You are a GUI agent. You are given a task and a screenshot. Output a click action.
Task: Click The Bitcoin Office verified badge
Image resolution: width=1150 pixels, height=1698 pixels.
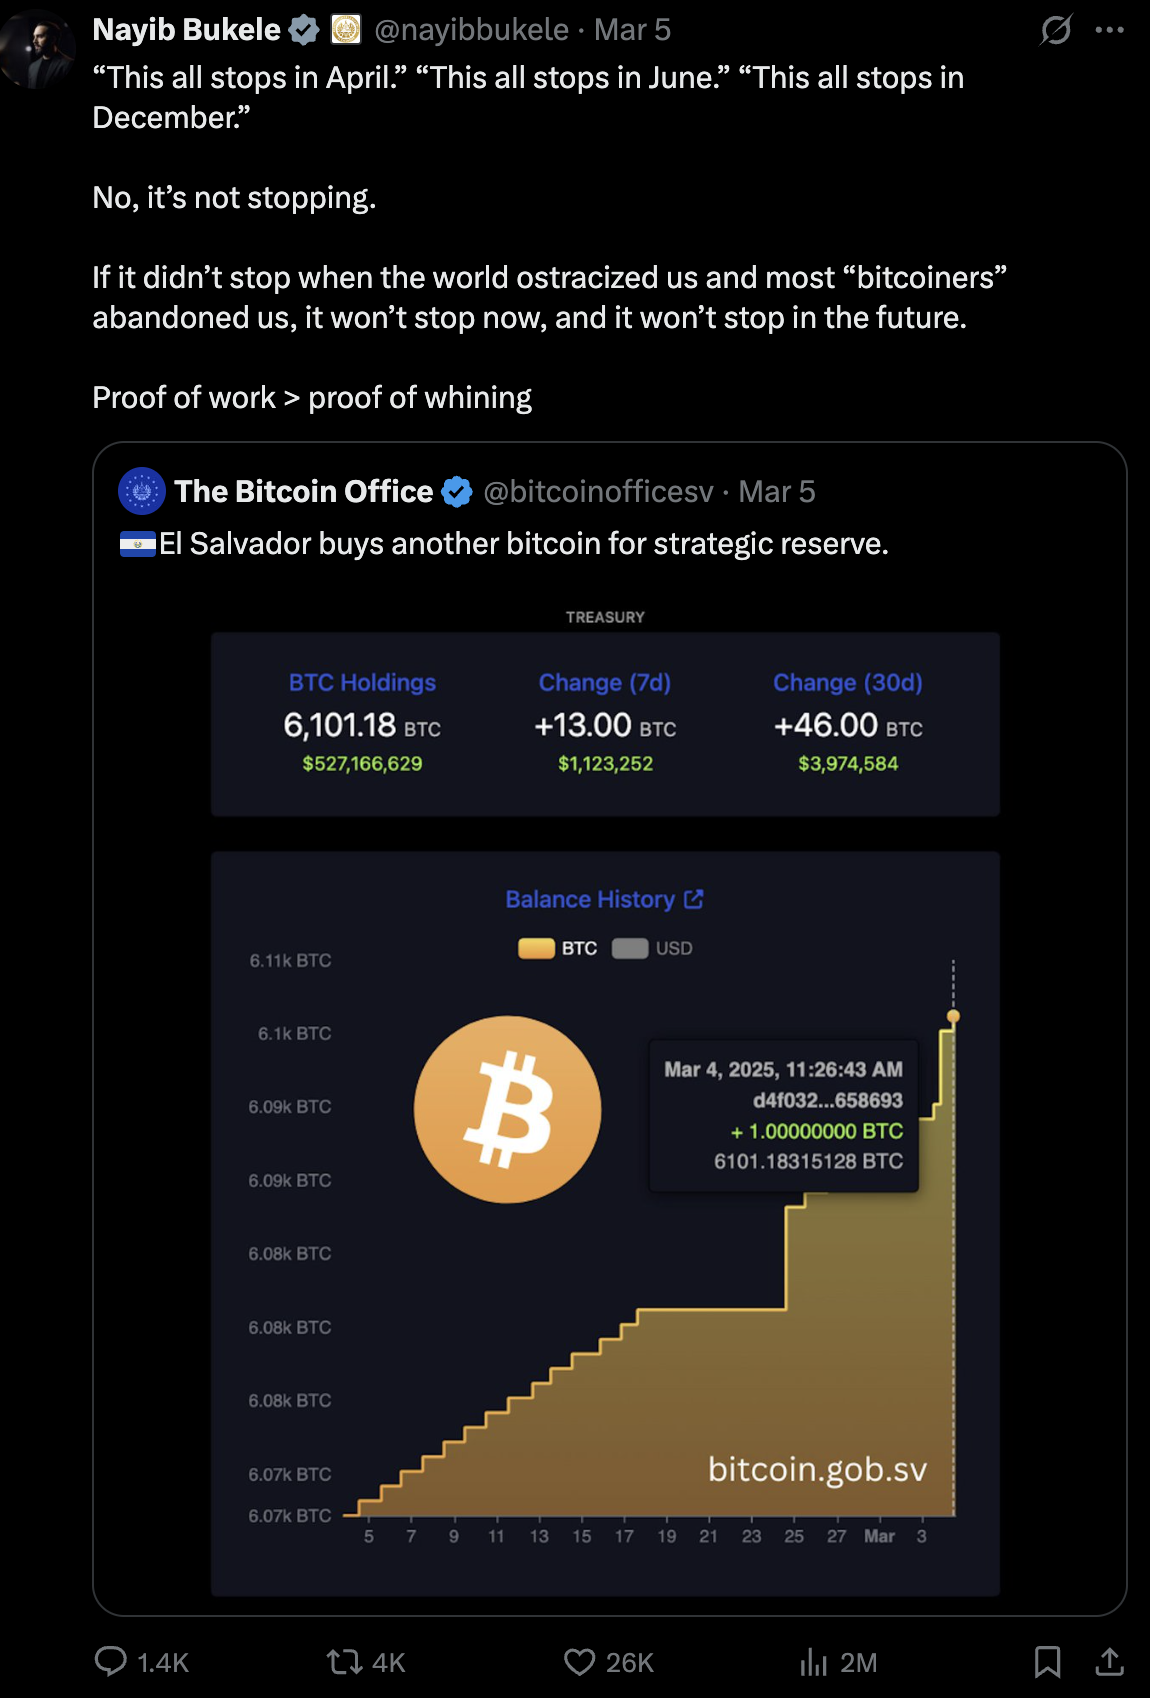pos(457,492)
